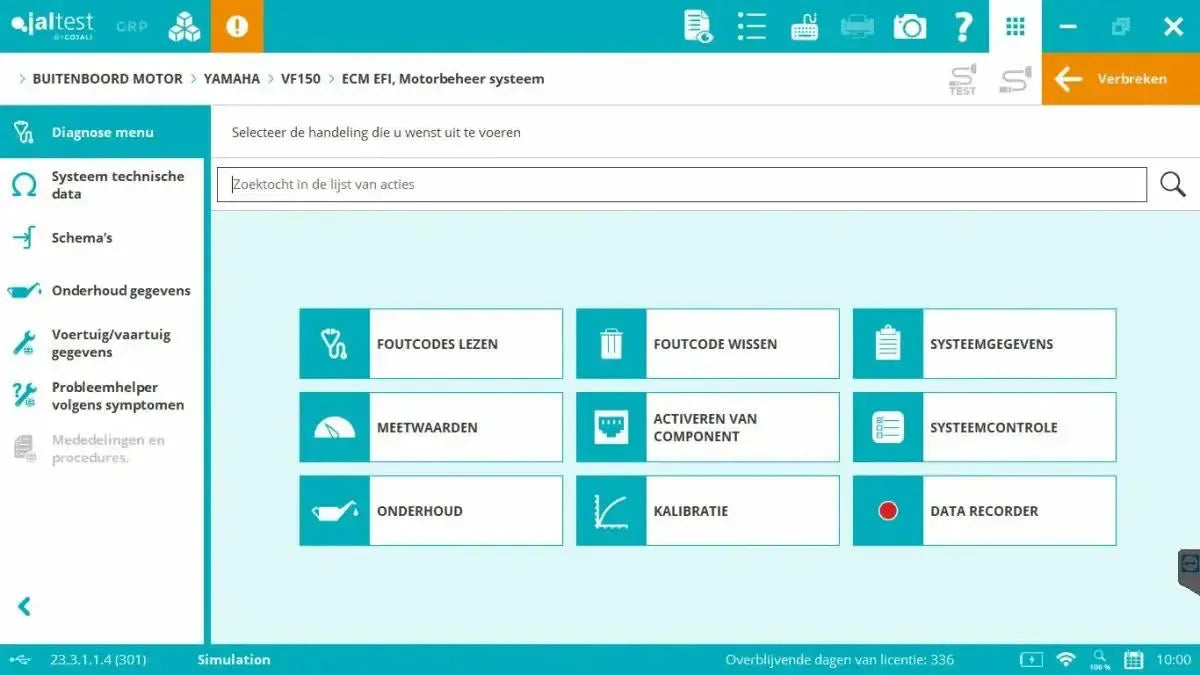This screenshot has width=1200, height=675.
Task: Click the applications grid icon
Action: click(1015, 26)
